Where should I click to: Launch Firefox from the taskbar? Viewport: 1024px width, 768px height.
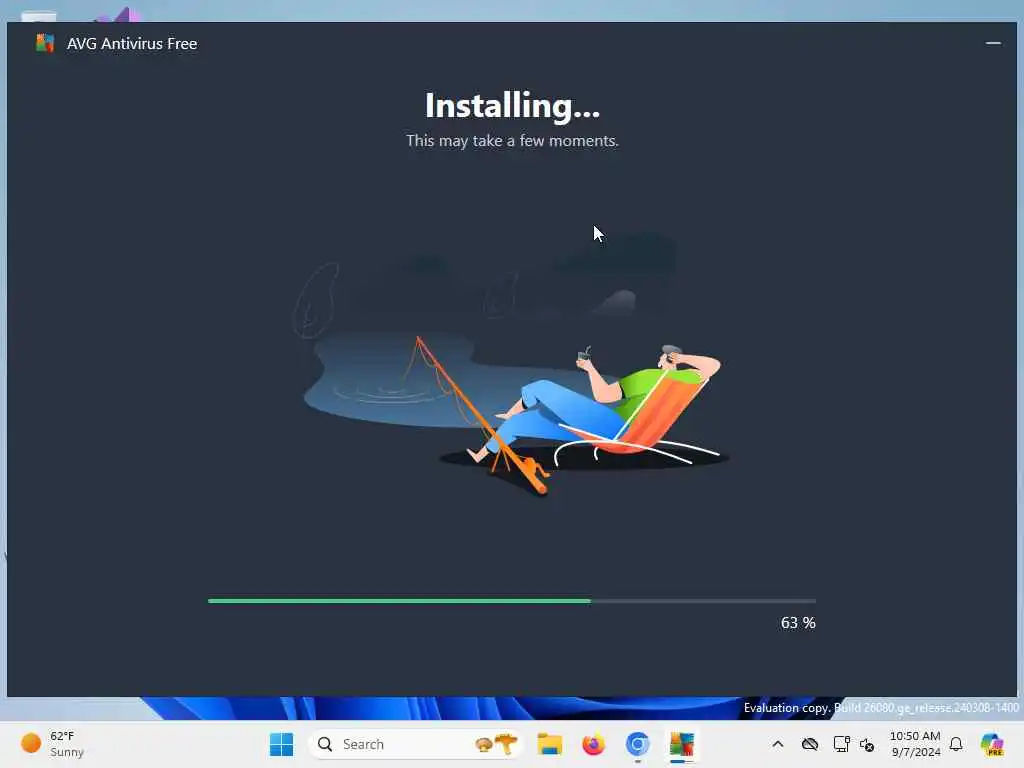[x=594, y=744]
